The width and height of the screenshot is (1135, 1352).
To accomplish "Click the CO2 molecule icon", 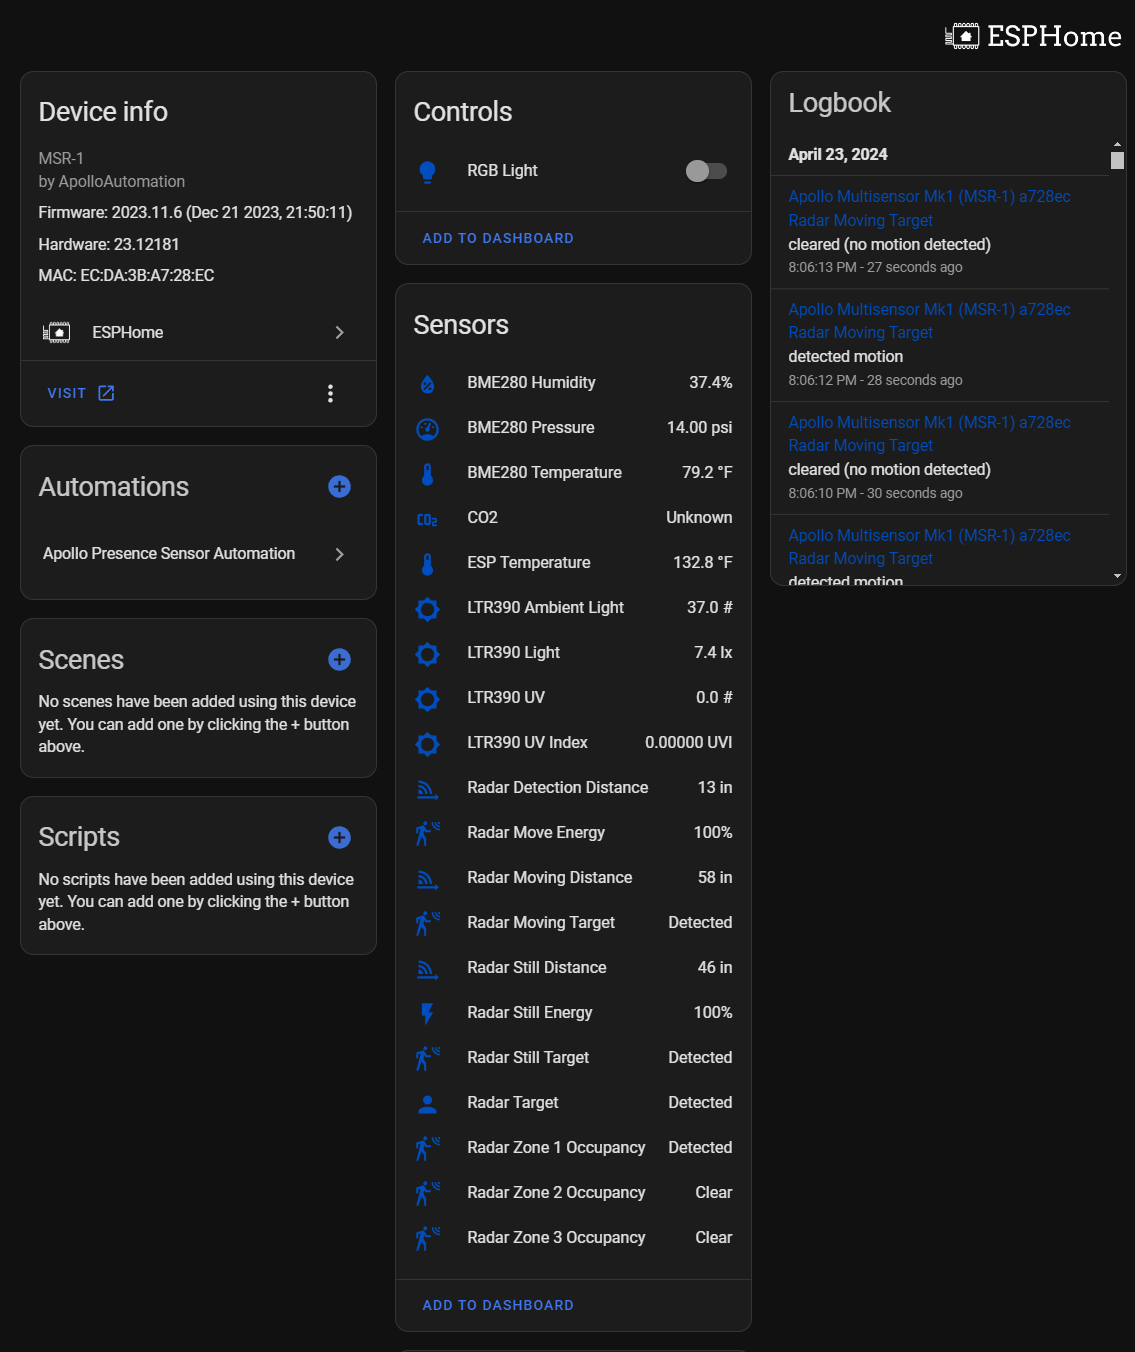I will click(x=427, y=519).
